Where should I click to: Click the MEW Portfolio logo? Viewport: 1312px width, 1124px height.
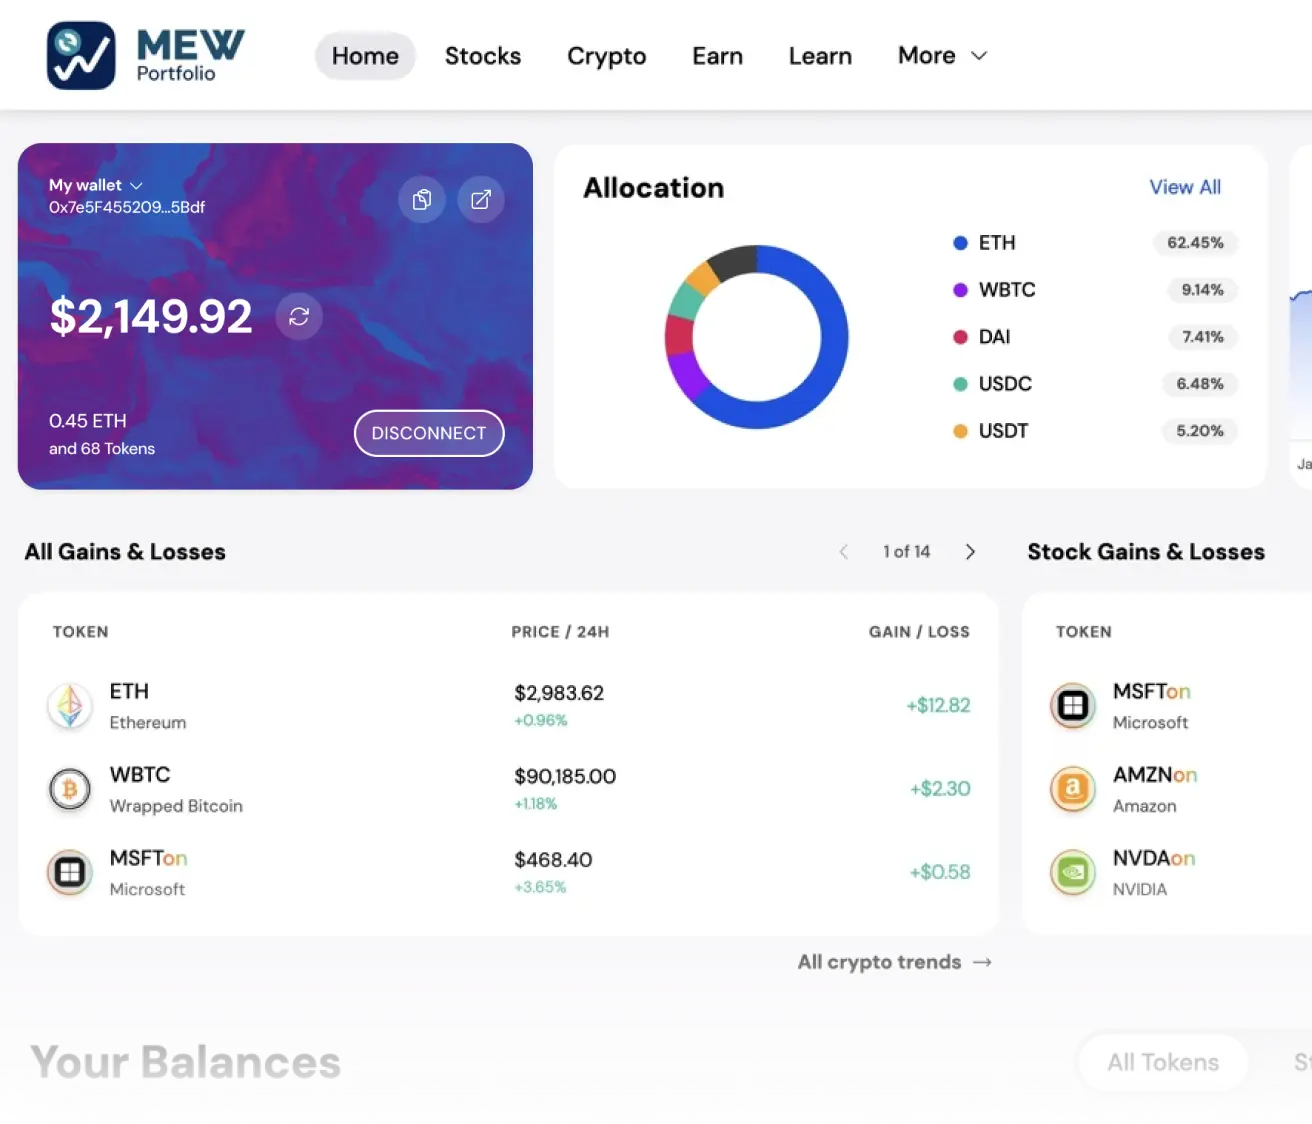coord(146,56)
